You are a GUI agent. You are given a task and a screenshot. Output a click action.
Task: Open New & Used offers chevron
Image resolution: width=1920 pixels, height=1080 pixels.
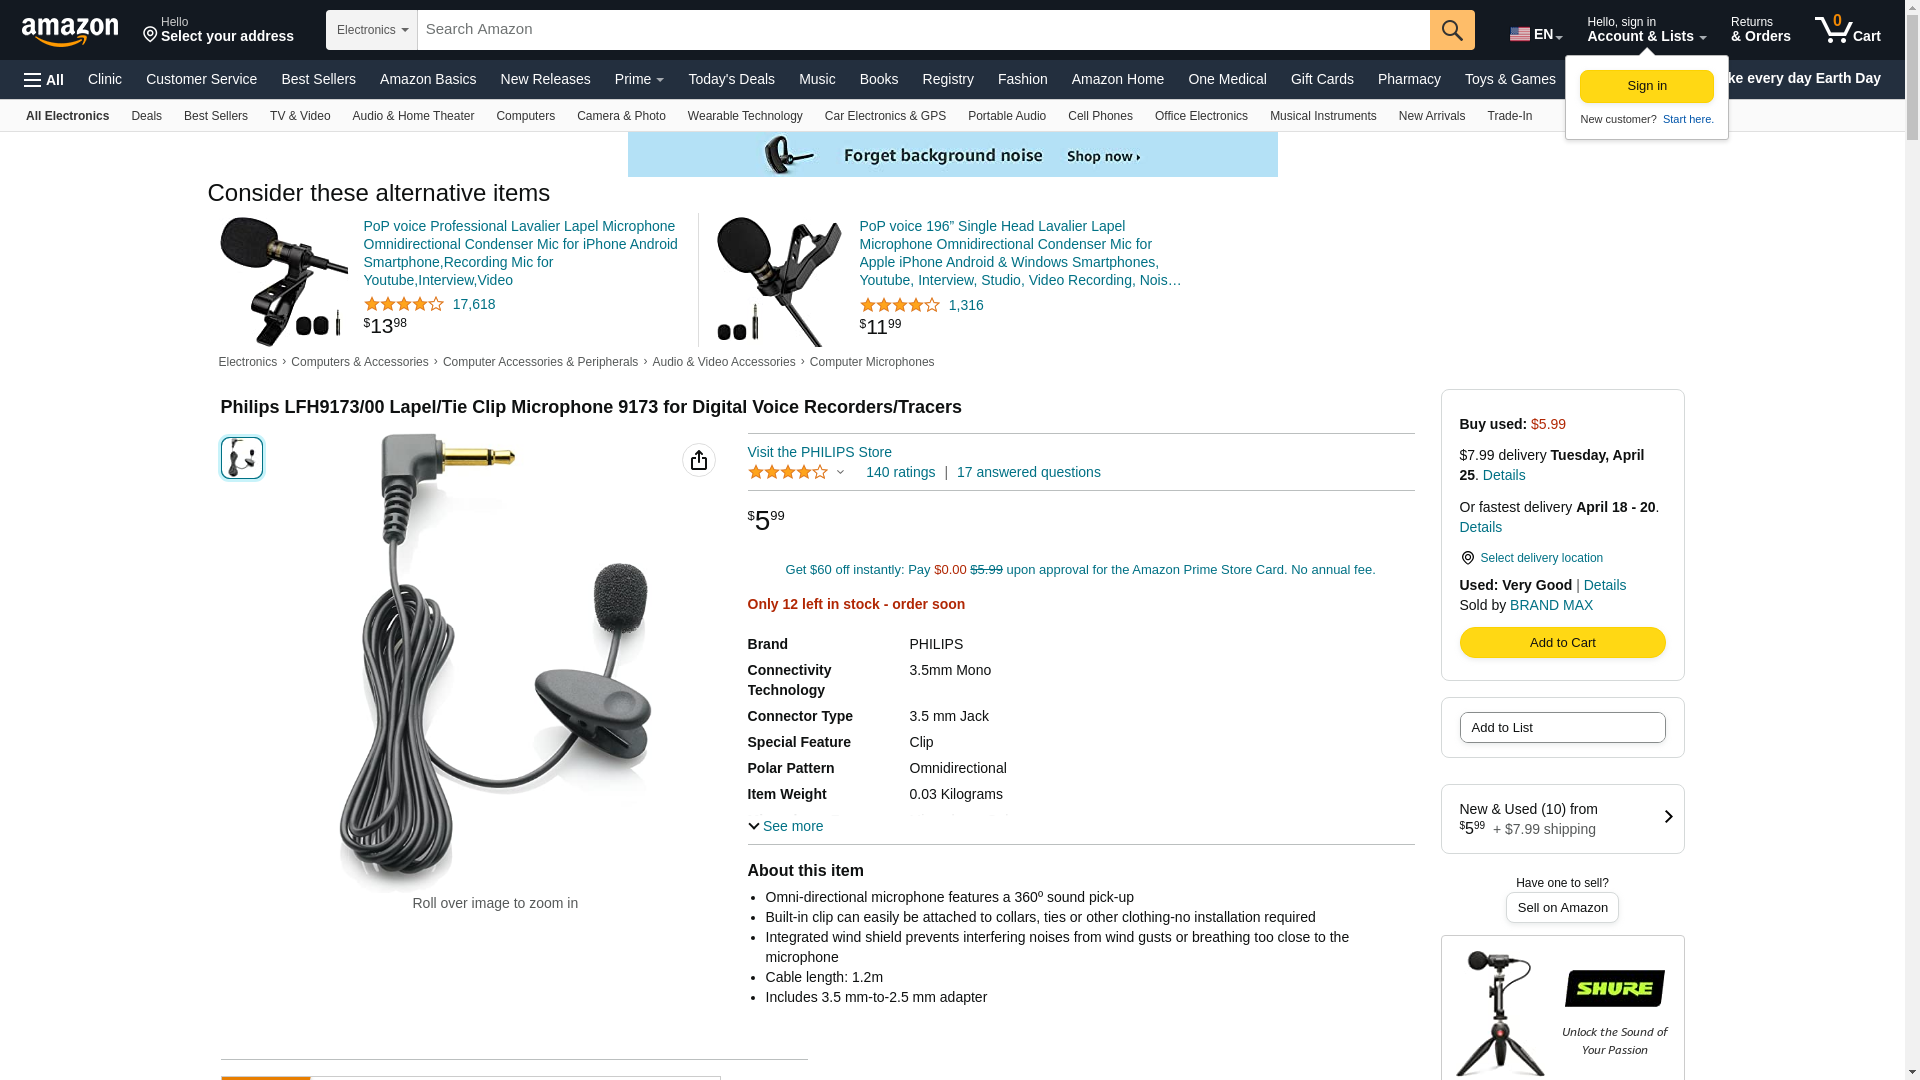tap(1668, 817)
